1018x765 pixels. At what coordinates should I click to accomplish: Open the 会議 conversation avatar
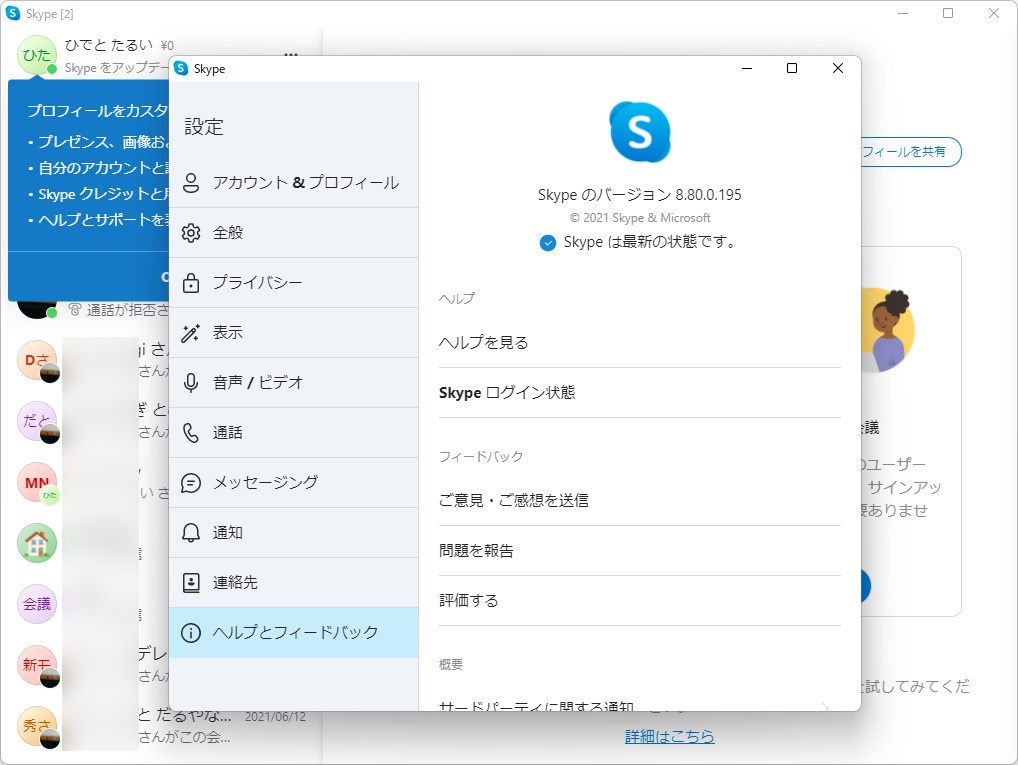click(37, 604)
